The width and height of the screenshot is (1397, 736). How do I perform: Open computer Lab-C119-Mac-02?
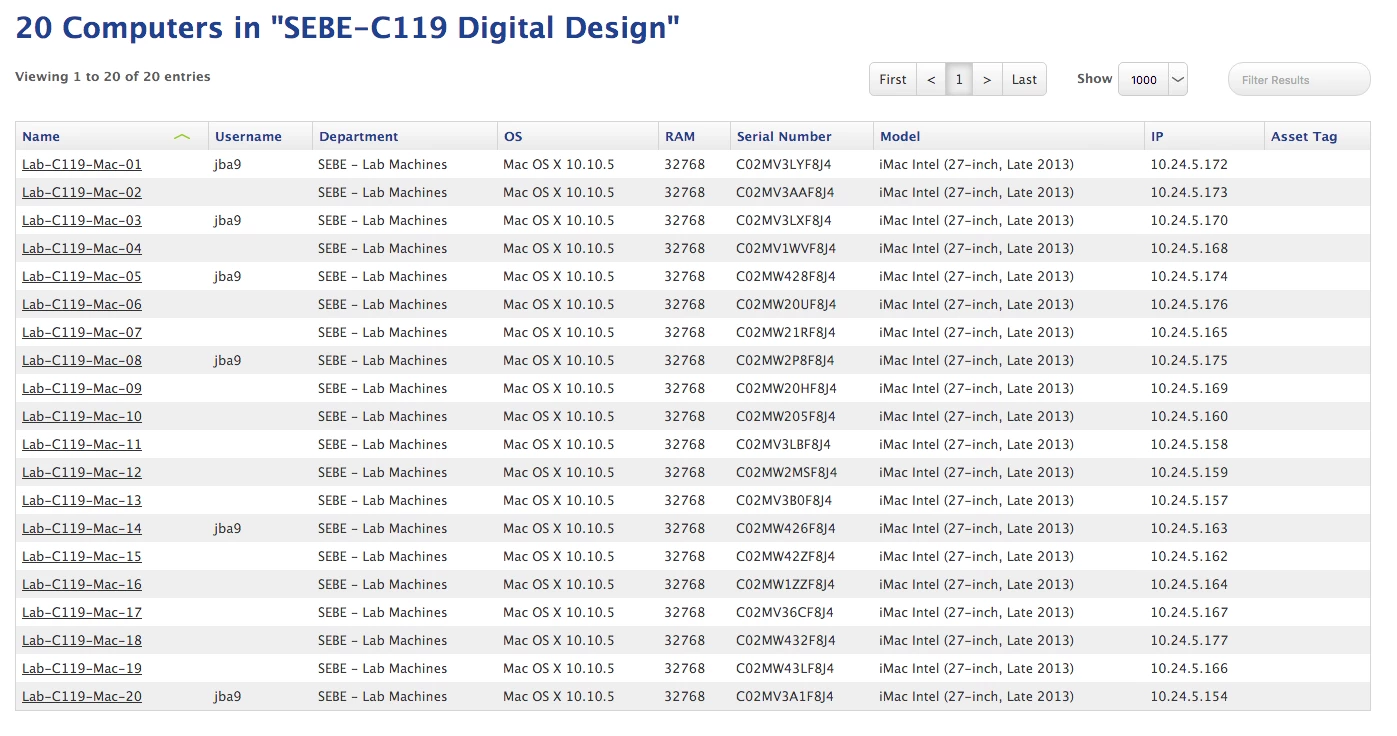(x=82, y=193)
